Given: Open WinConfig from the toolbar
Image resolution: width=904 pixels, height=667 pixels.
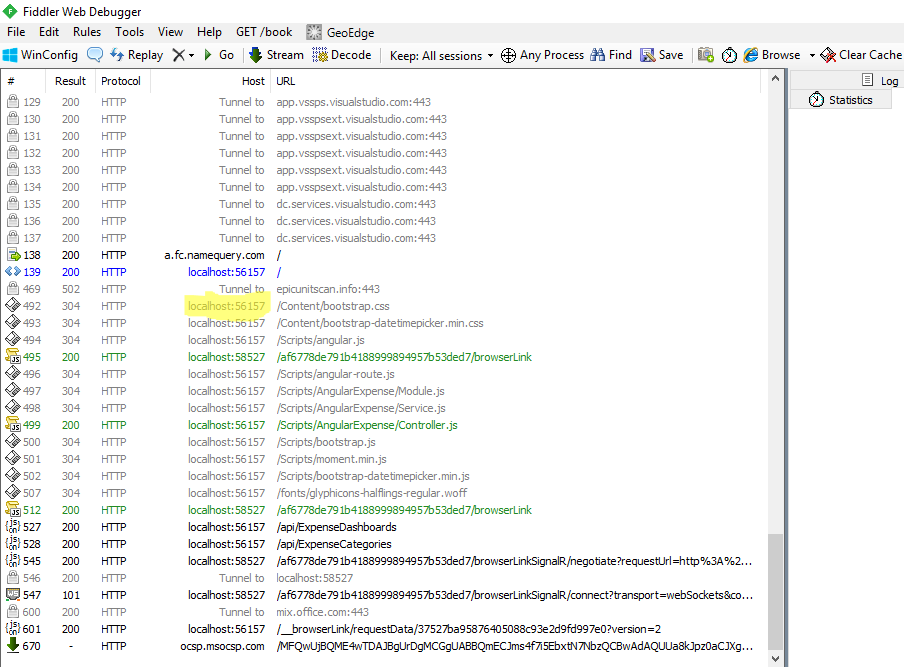Looking at the screenshot, I should click(40, 55).
